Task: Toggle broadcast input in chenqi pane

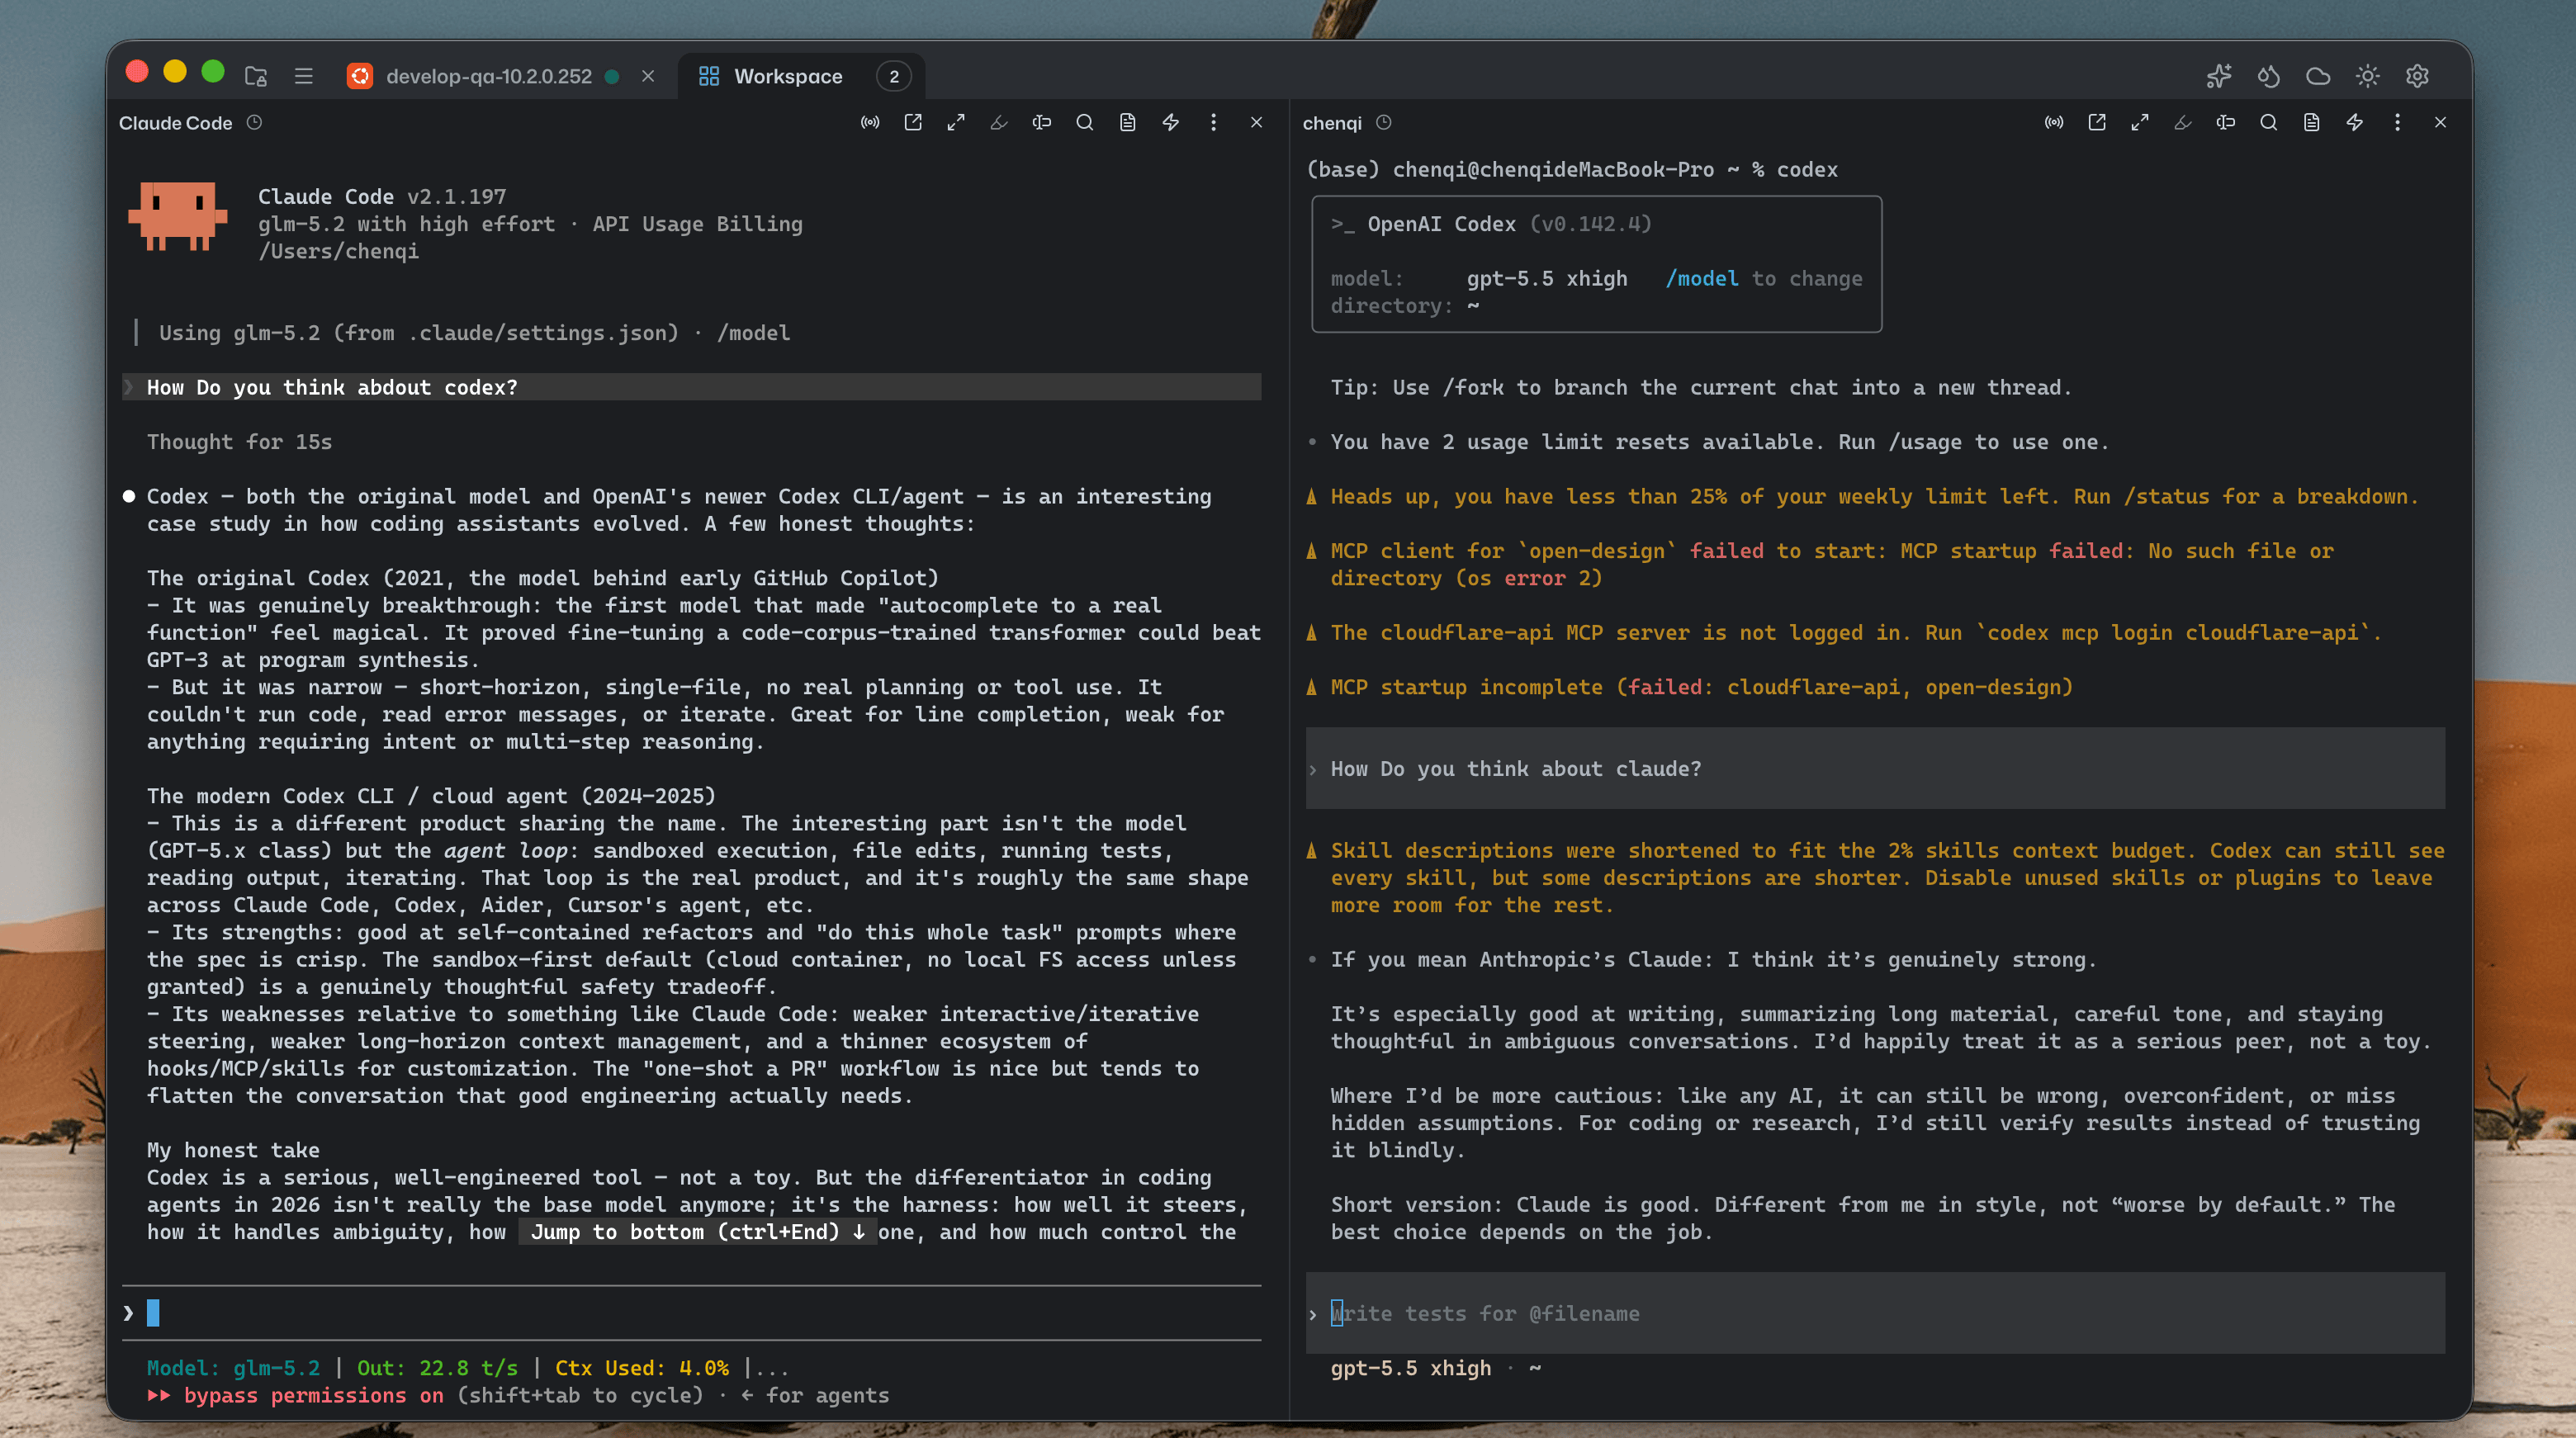Action: point(2054,122)
